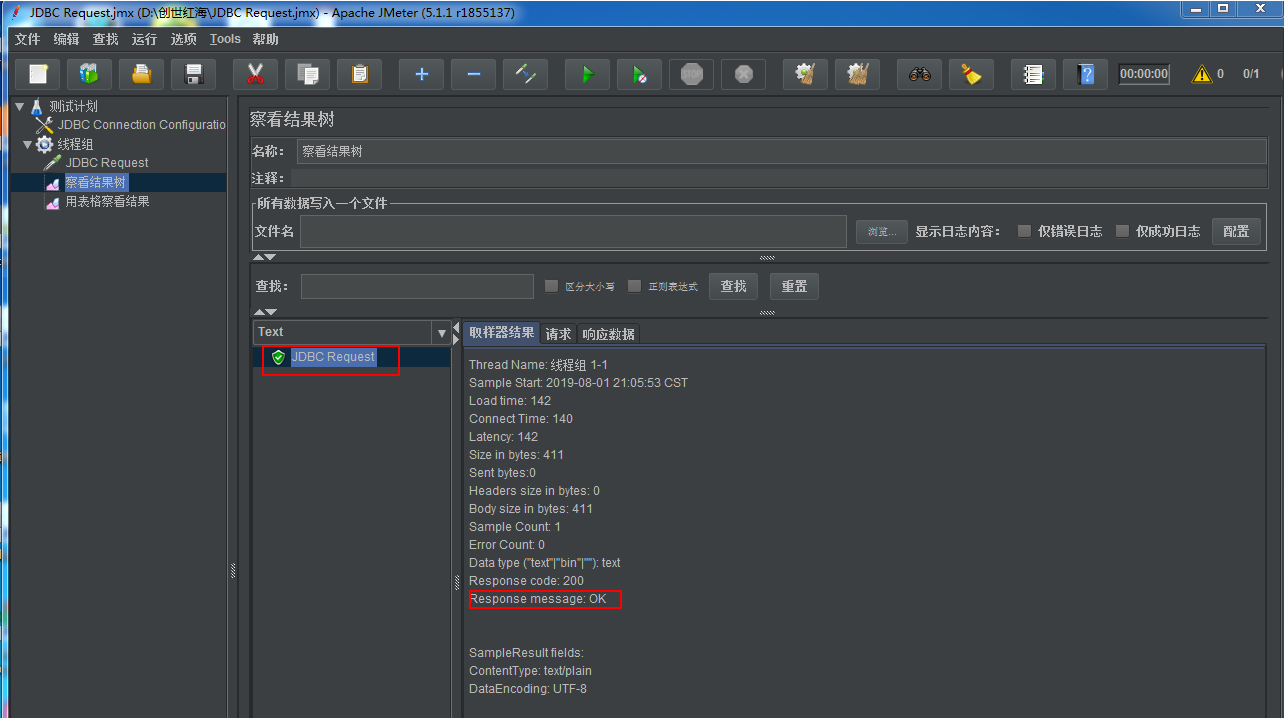Click the Cut scissors icon

point(256,74)
